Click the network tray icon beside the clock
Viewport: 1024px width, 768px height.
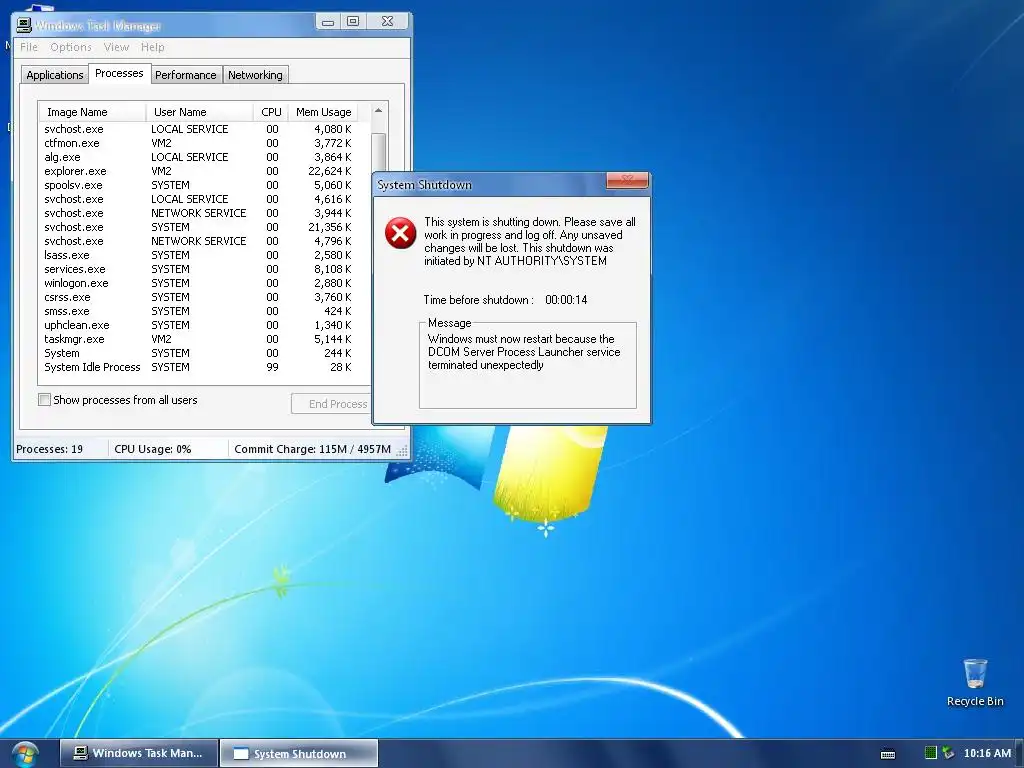[x=948, y=753]
